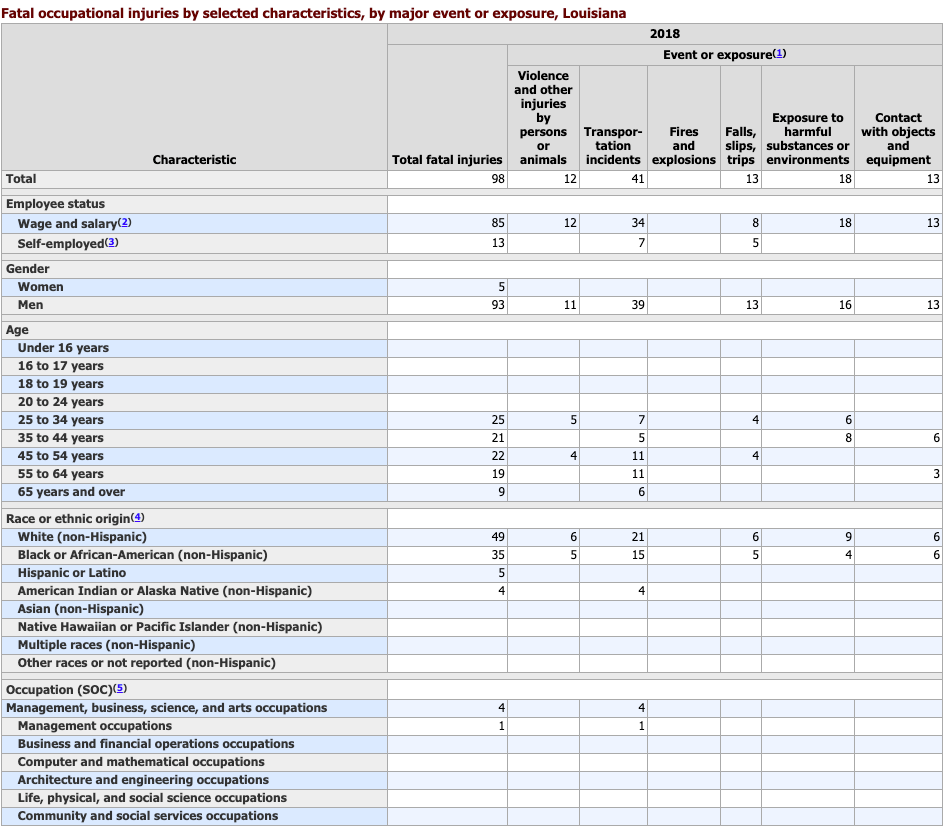Open footnote 5 link by Occupation (SOC)

(x=120, y=688)
